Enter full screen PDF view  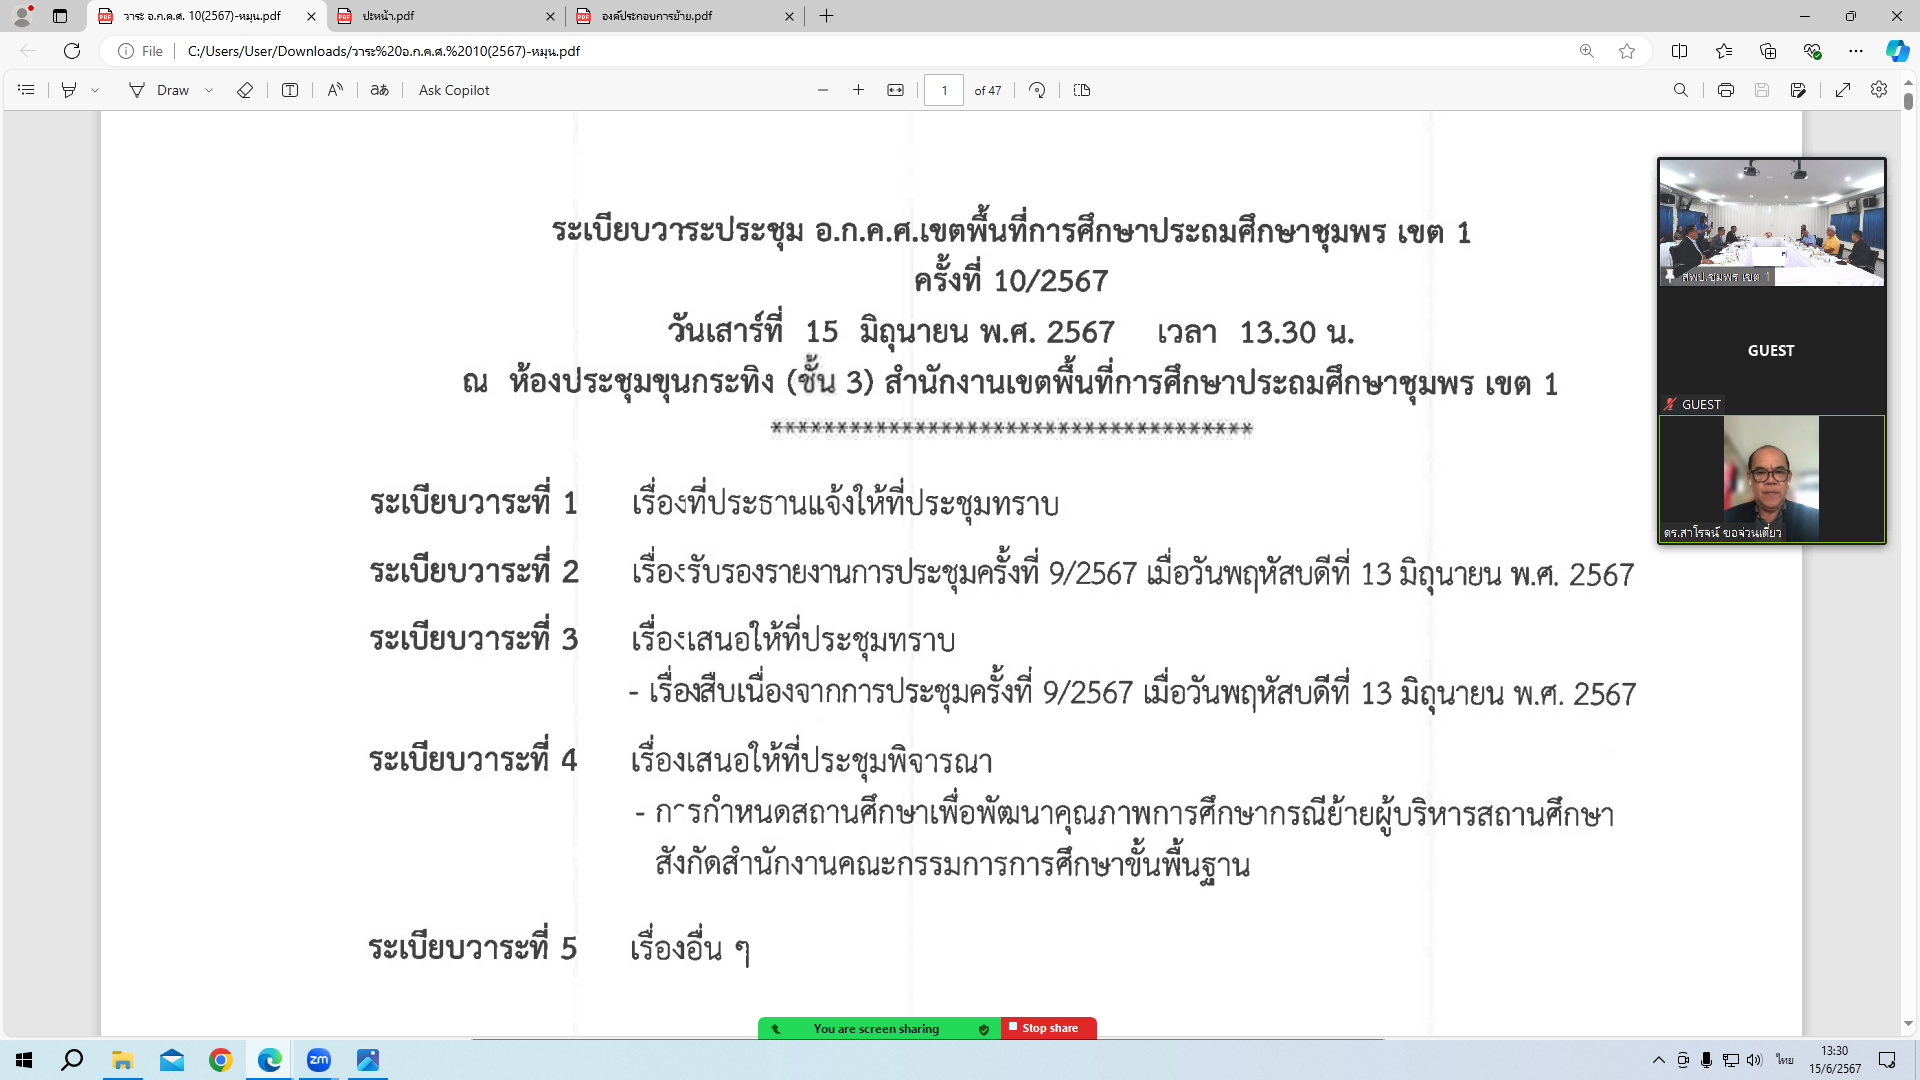coord(1843,90)
